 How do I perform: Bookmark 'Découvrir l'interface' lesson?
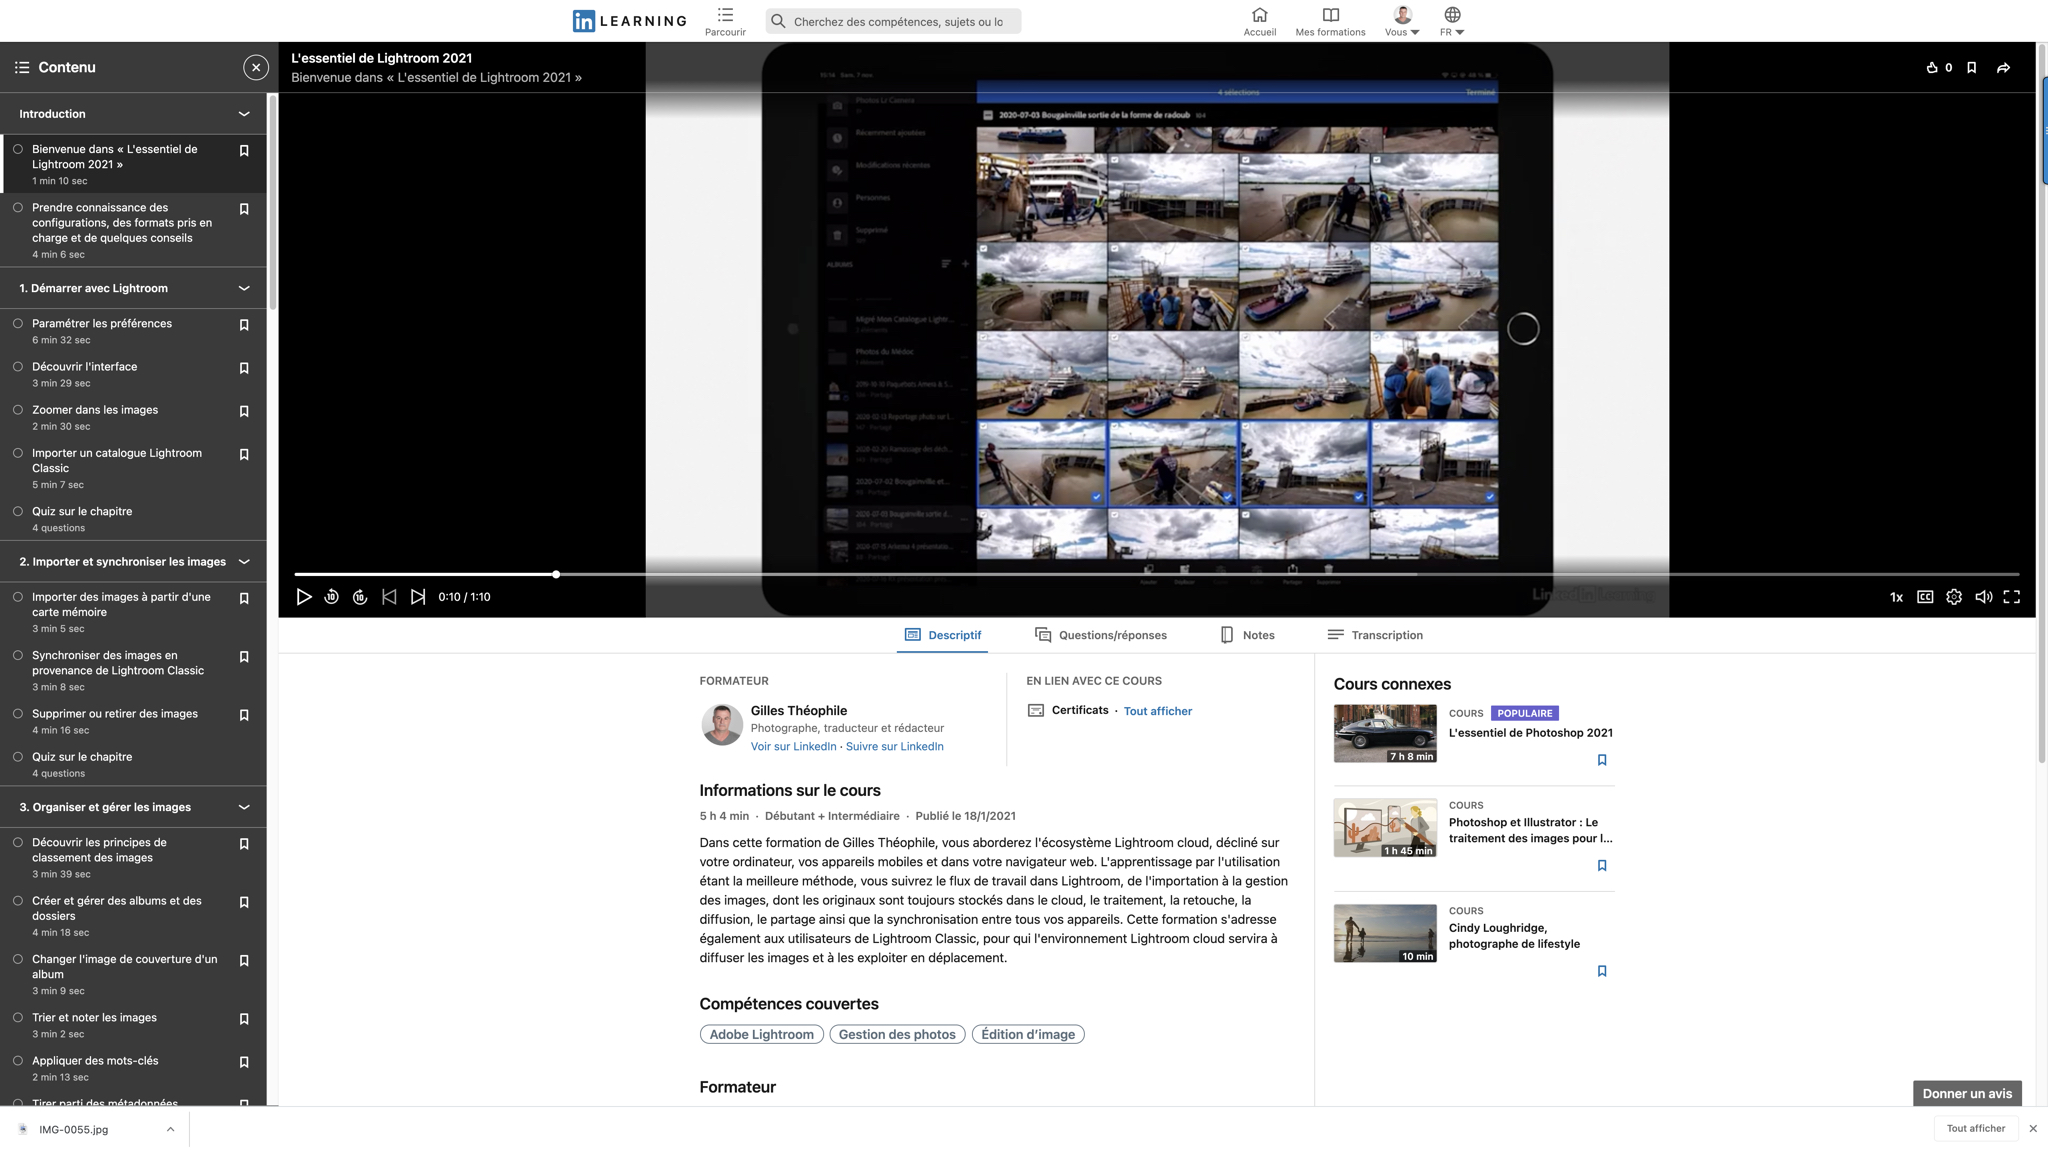[244, 368]
